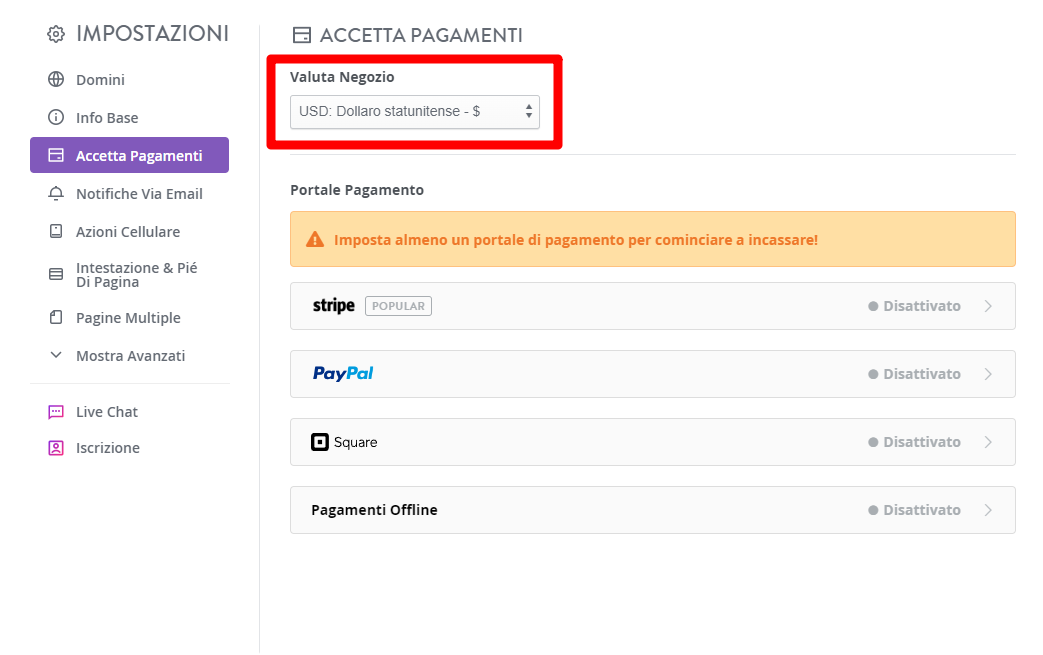Viewport: 1043px width, 655px height.
Task: Expand Square row with right chevron
Action: pyautogui.click(x=988, y=442)
